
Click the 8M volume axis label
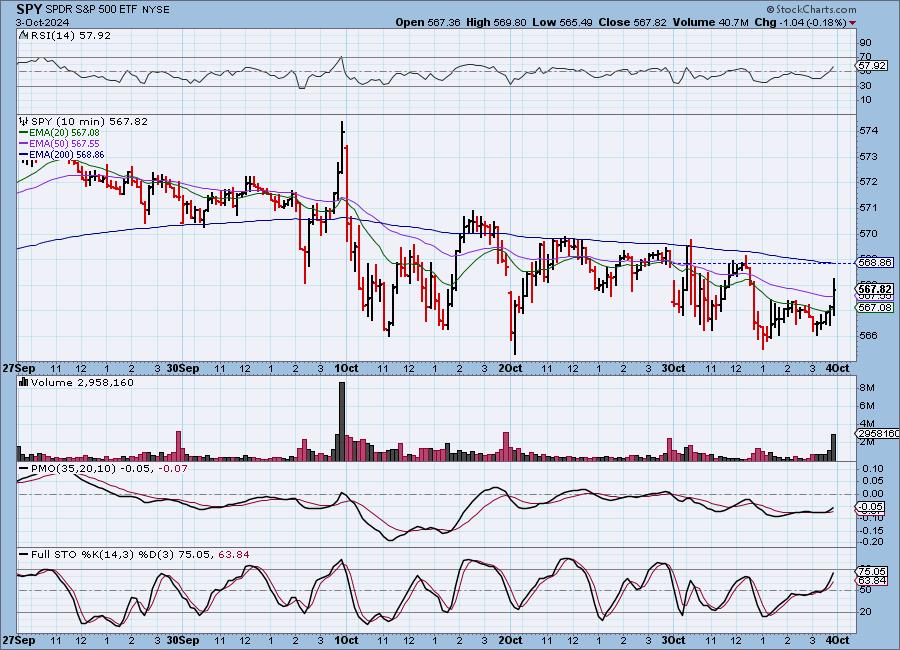point(867,388)
